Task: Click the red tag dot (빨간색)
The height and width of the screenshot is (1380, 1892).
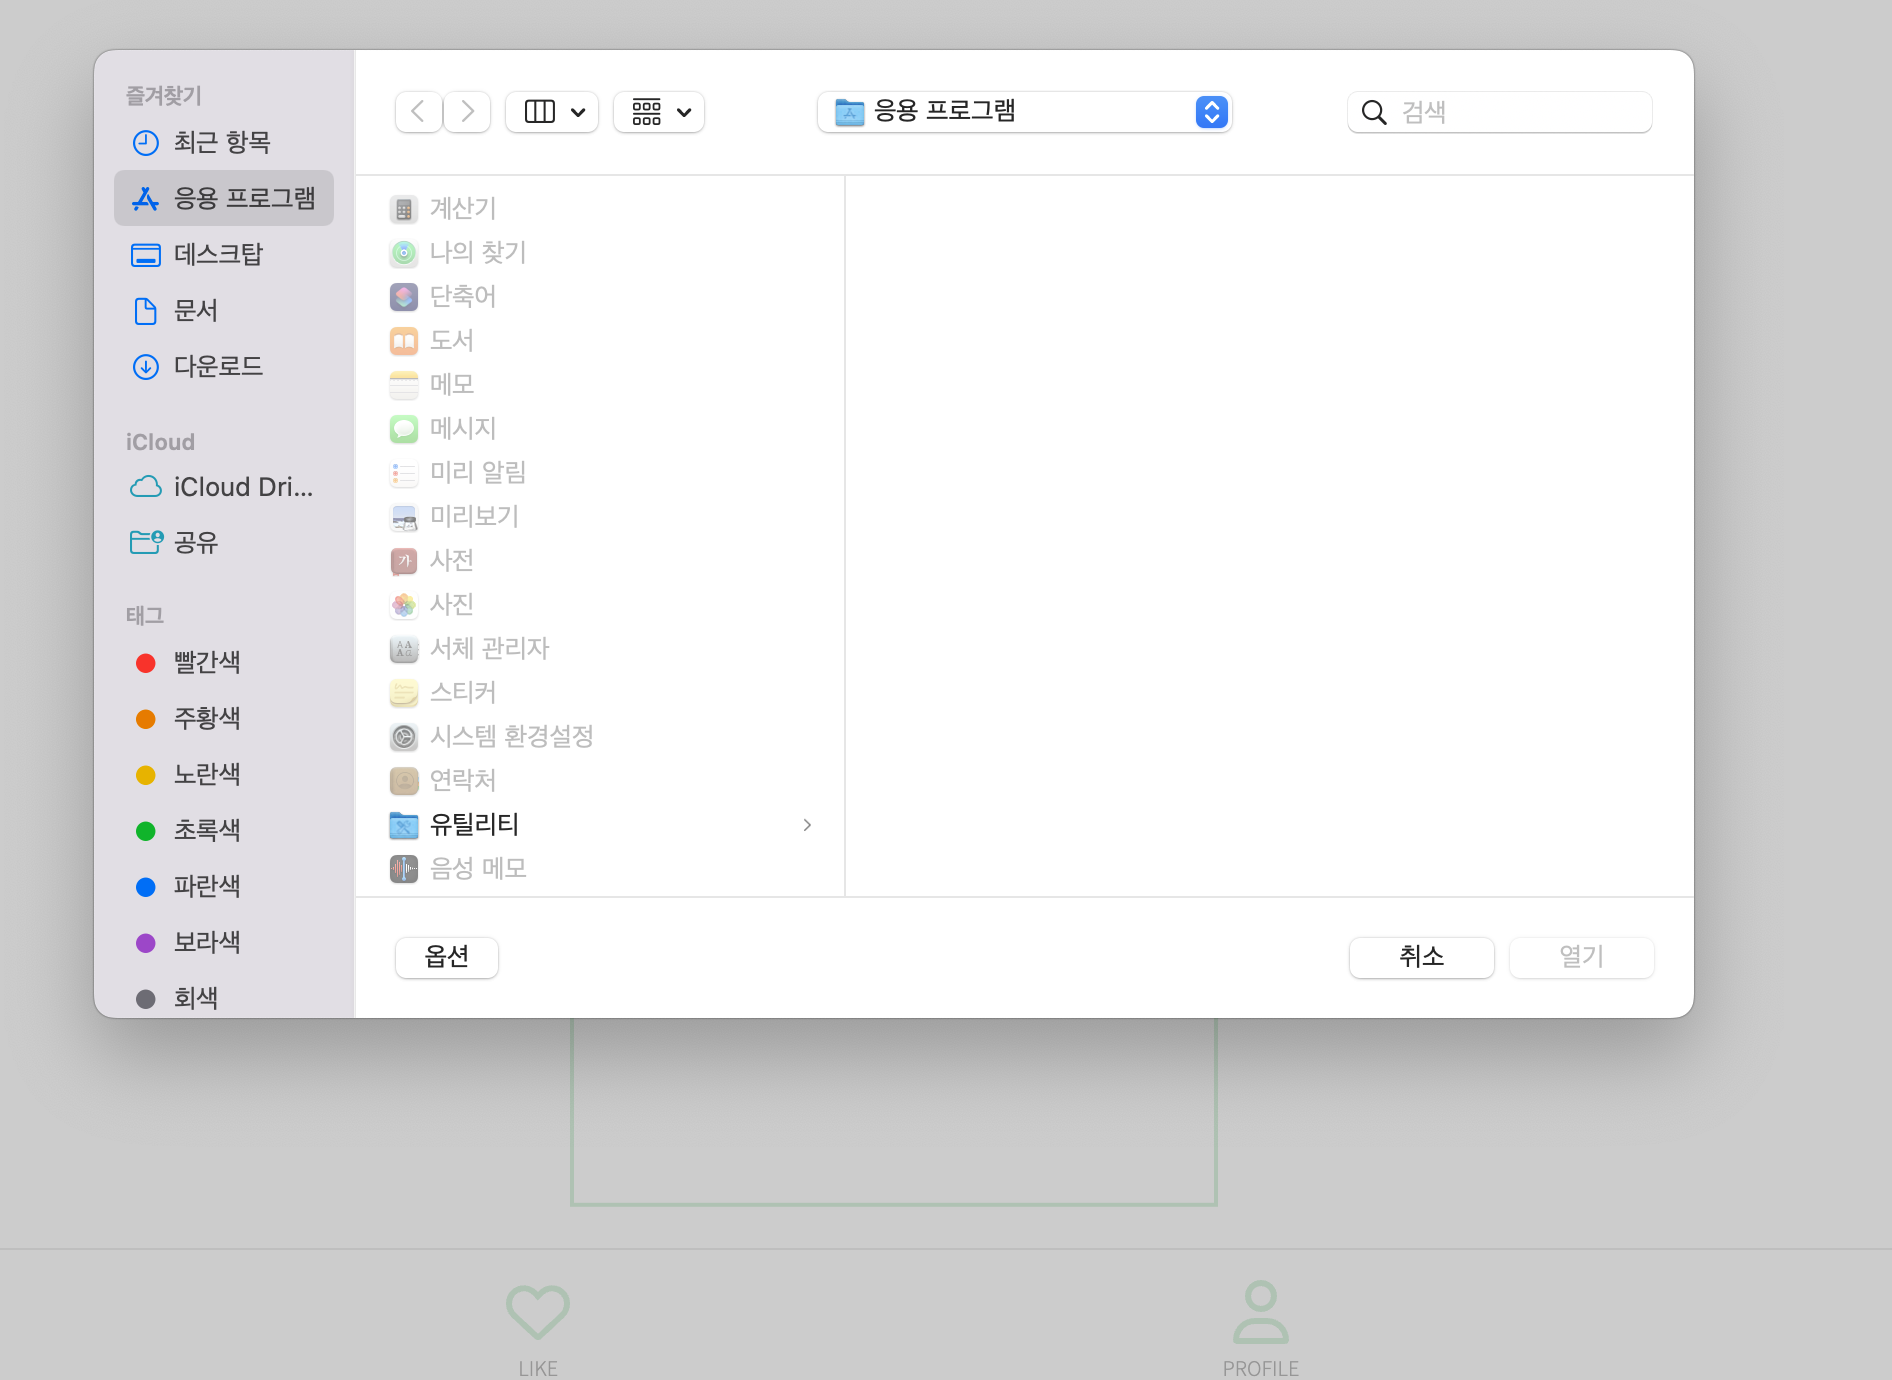Action: (146, 663)
